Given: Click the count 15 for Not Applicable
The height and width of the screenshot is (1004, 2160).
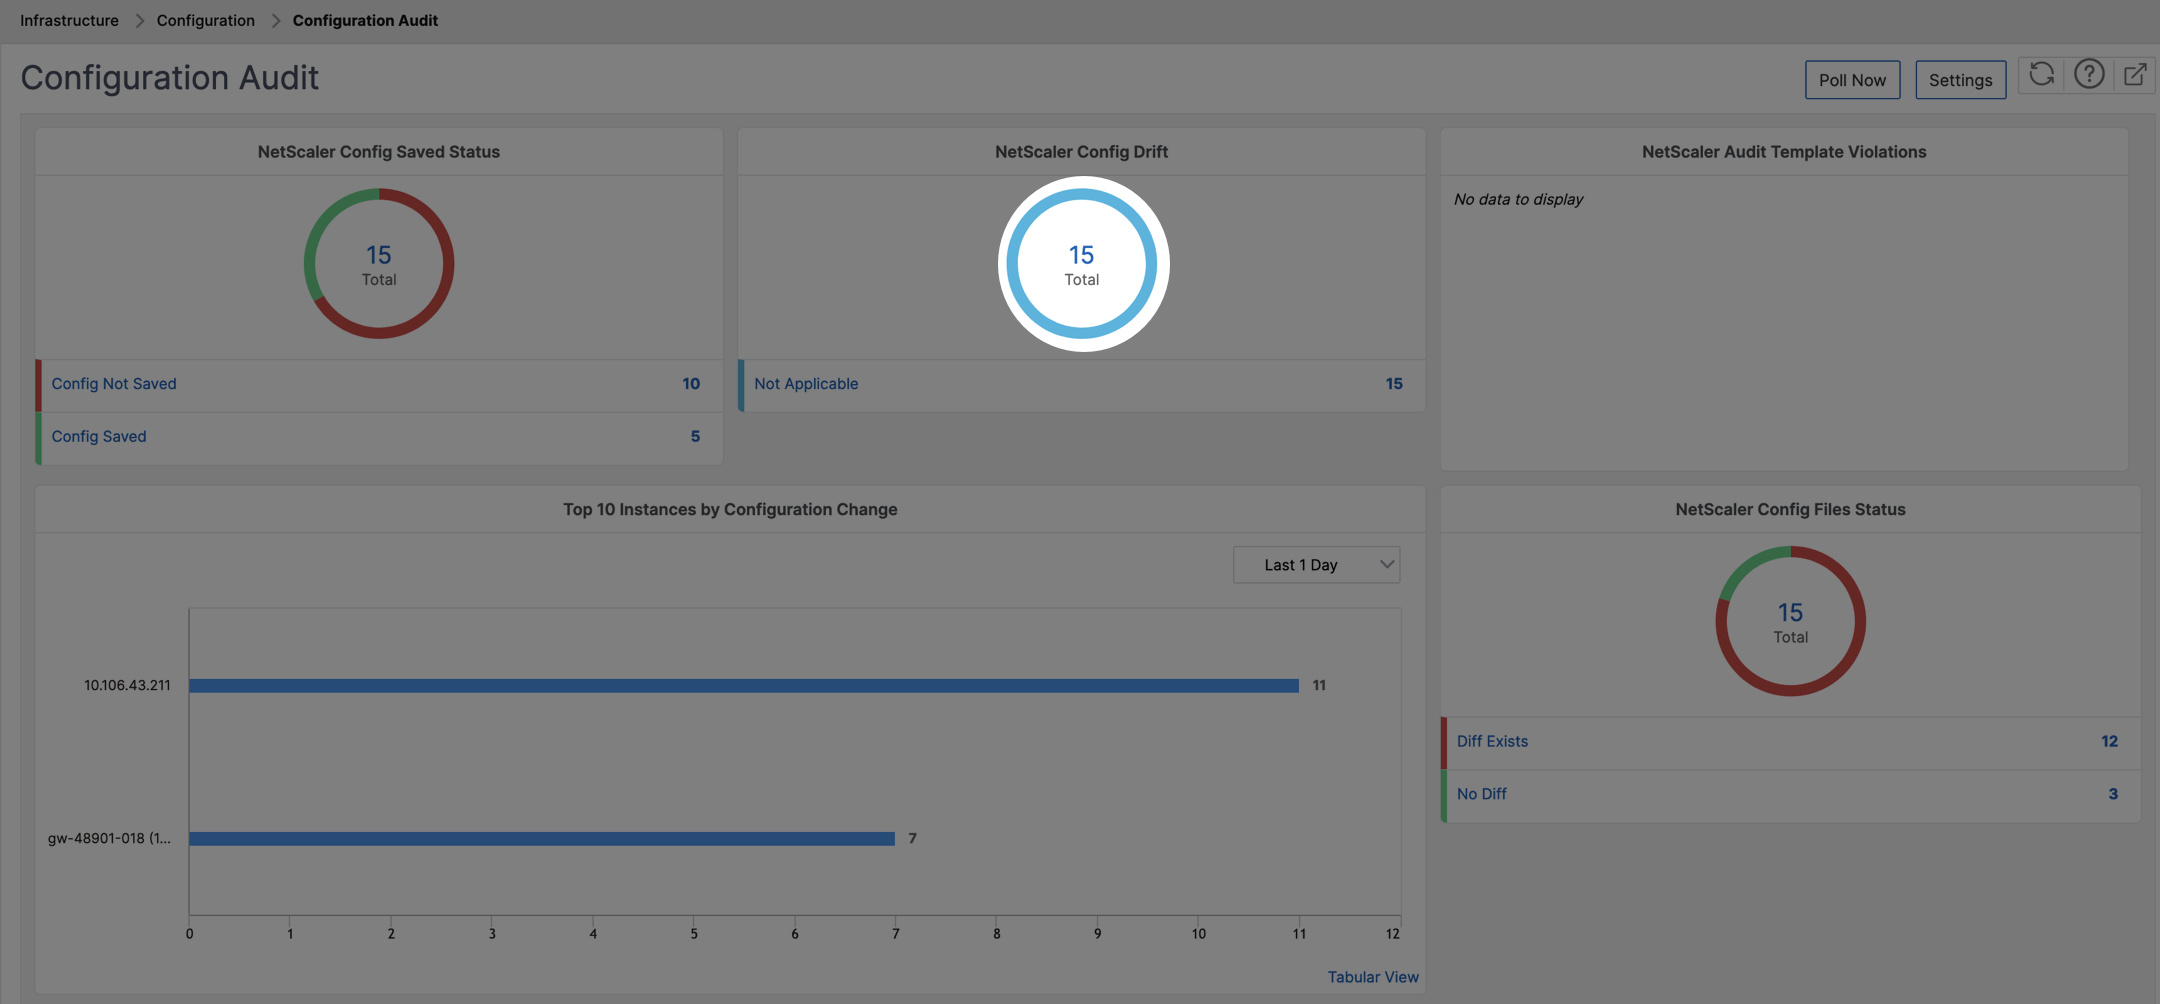Looking at the screenshot, I should click(1393, 384).
